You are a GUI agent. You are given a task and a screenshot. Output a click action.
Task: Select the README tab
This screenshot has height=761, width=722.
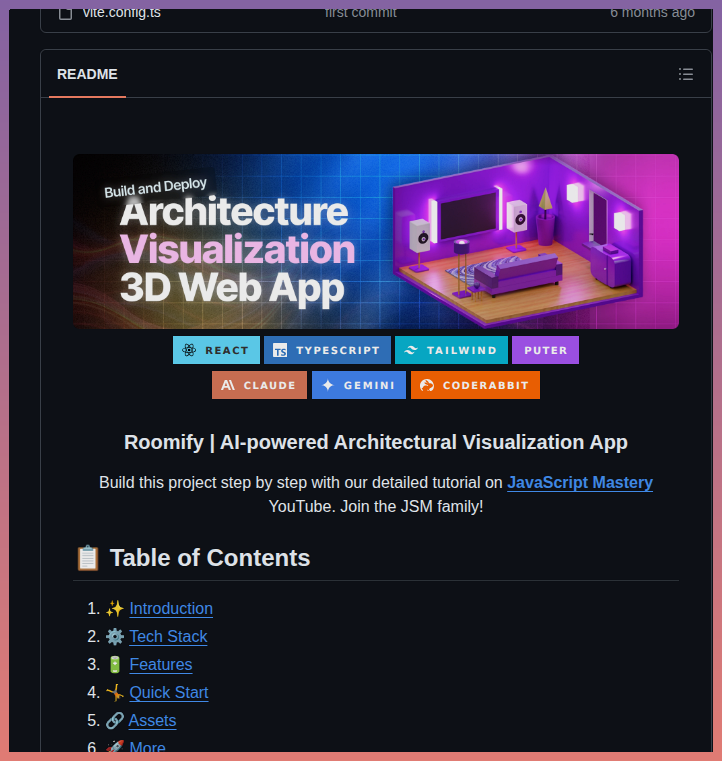click(87, 74)
